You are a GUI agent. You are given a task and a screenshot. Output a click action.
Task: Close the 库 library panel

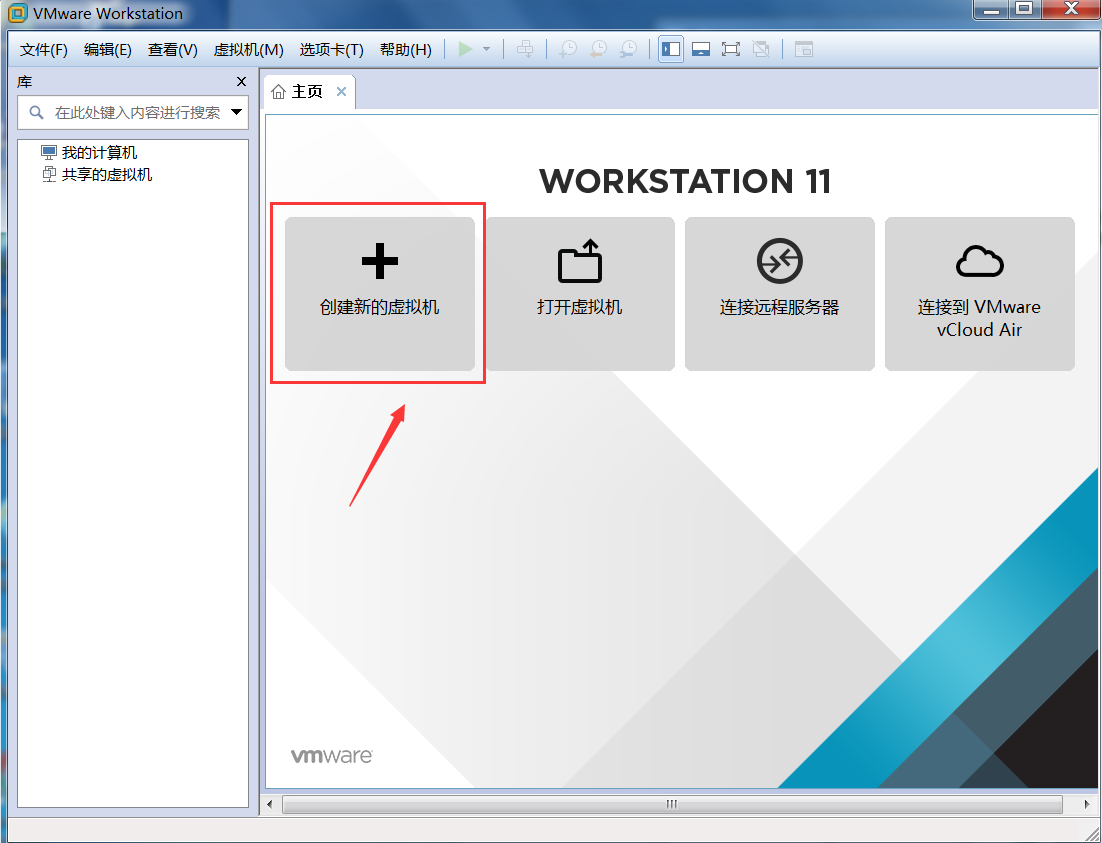coord(242,82)
